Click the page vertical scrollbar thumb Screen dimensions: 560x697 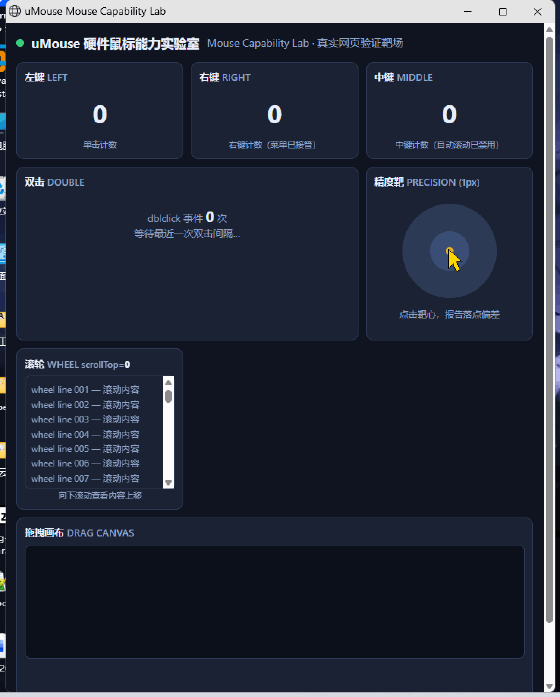549,330
